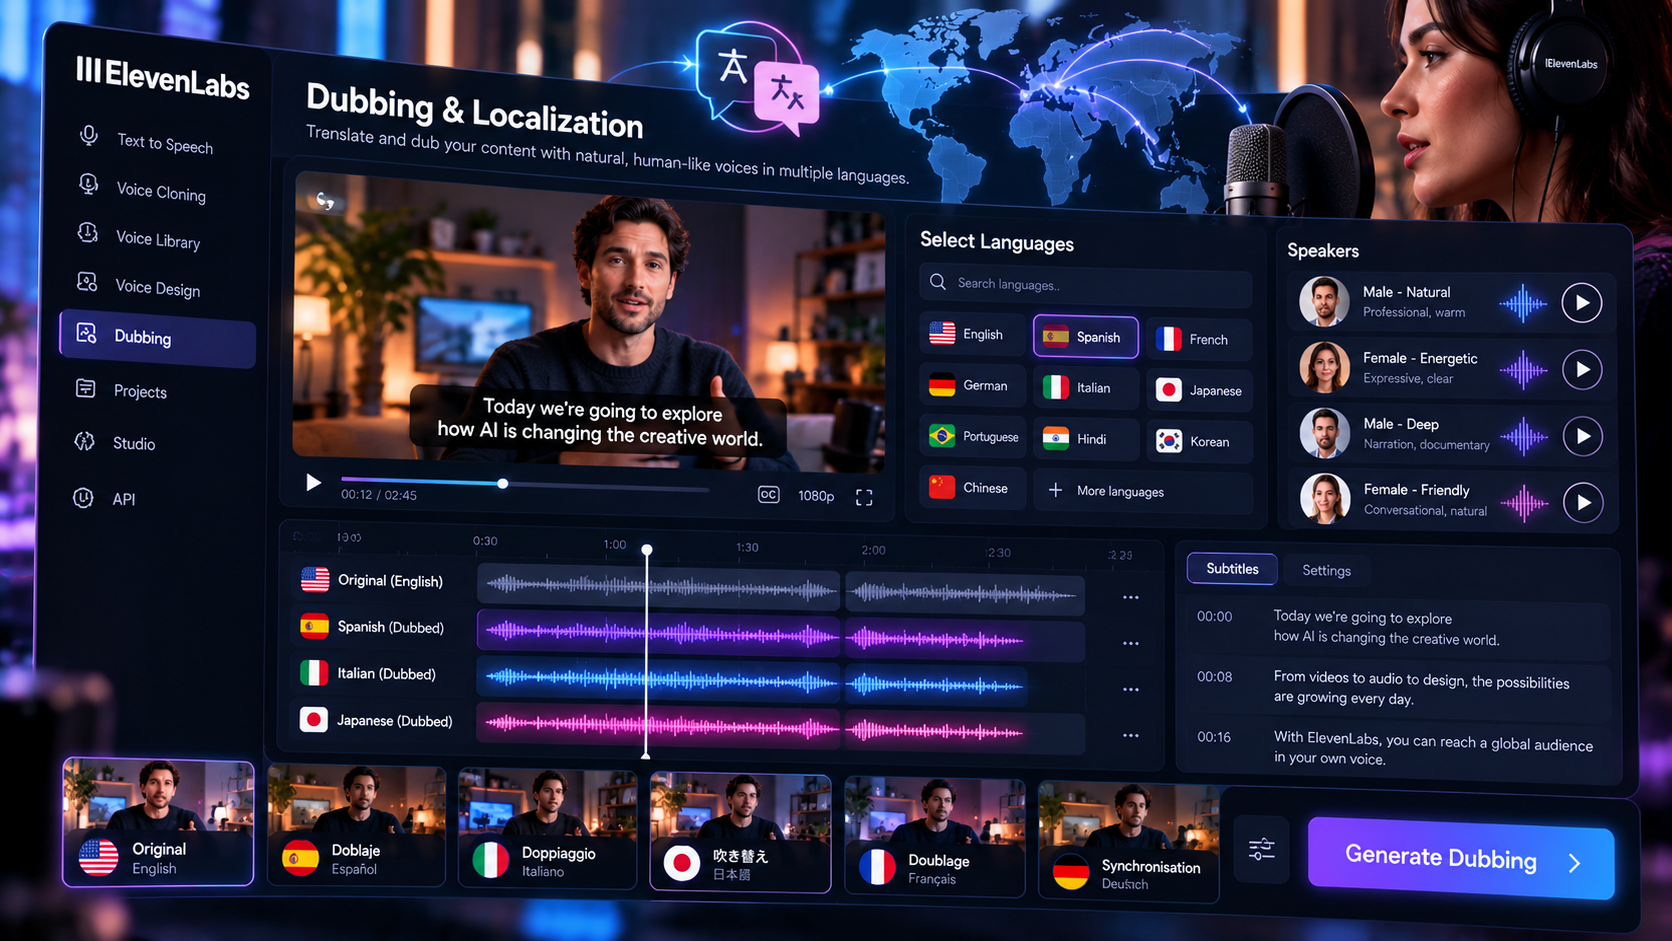This screenshot has height=941, width=1672.
Task: Select German language chip
Action: coord(970,385)
